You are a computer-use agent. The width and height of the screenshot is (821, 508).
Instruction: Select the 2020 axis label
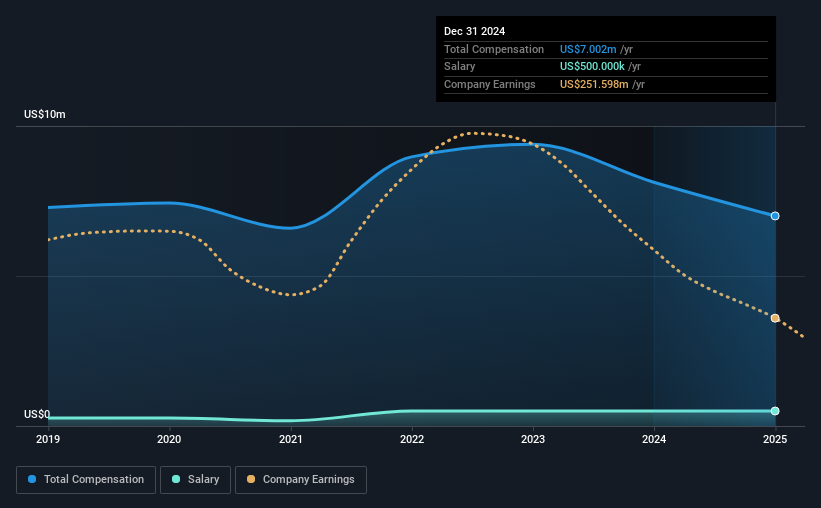(169, 439)
